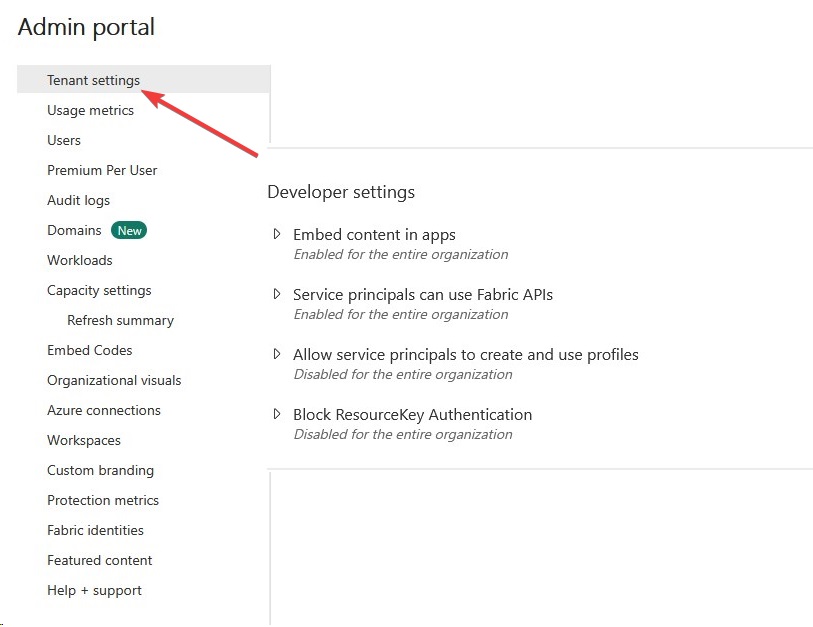Open Help + support
This screenshot has width=813, height=627.
click(94, 590)
